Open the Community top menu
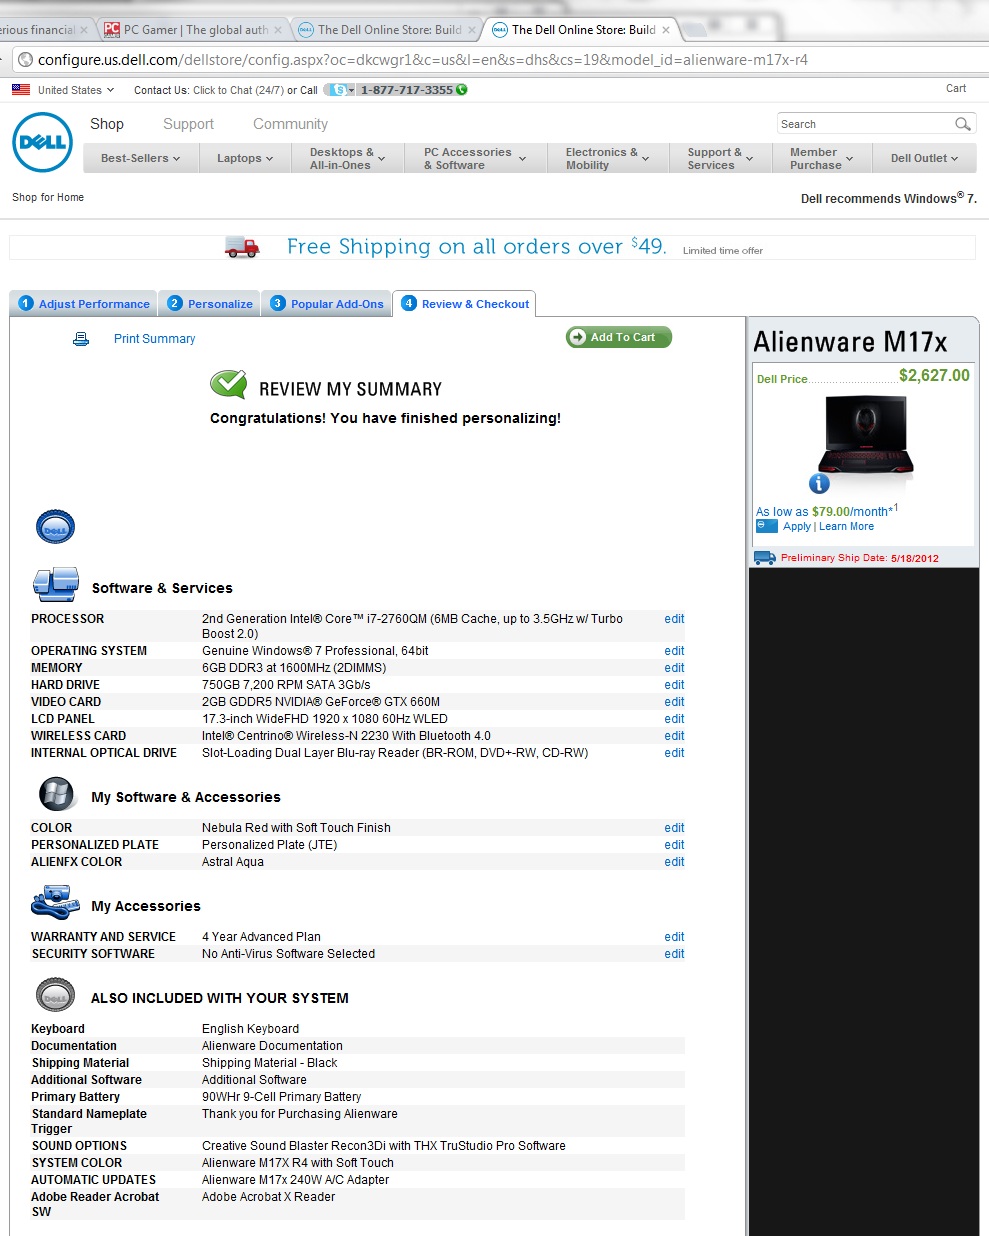This screenshot has width=989, height=1236. pyautogui.click(x=290, y=124)
